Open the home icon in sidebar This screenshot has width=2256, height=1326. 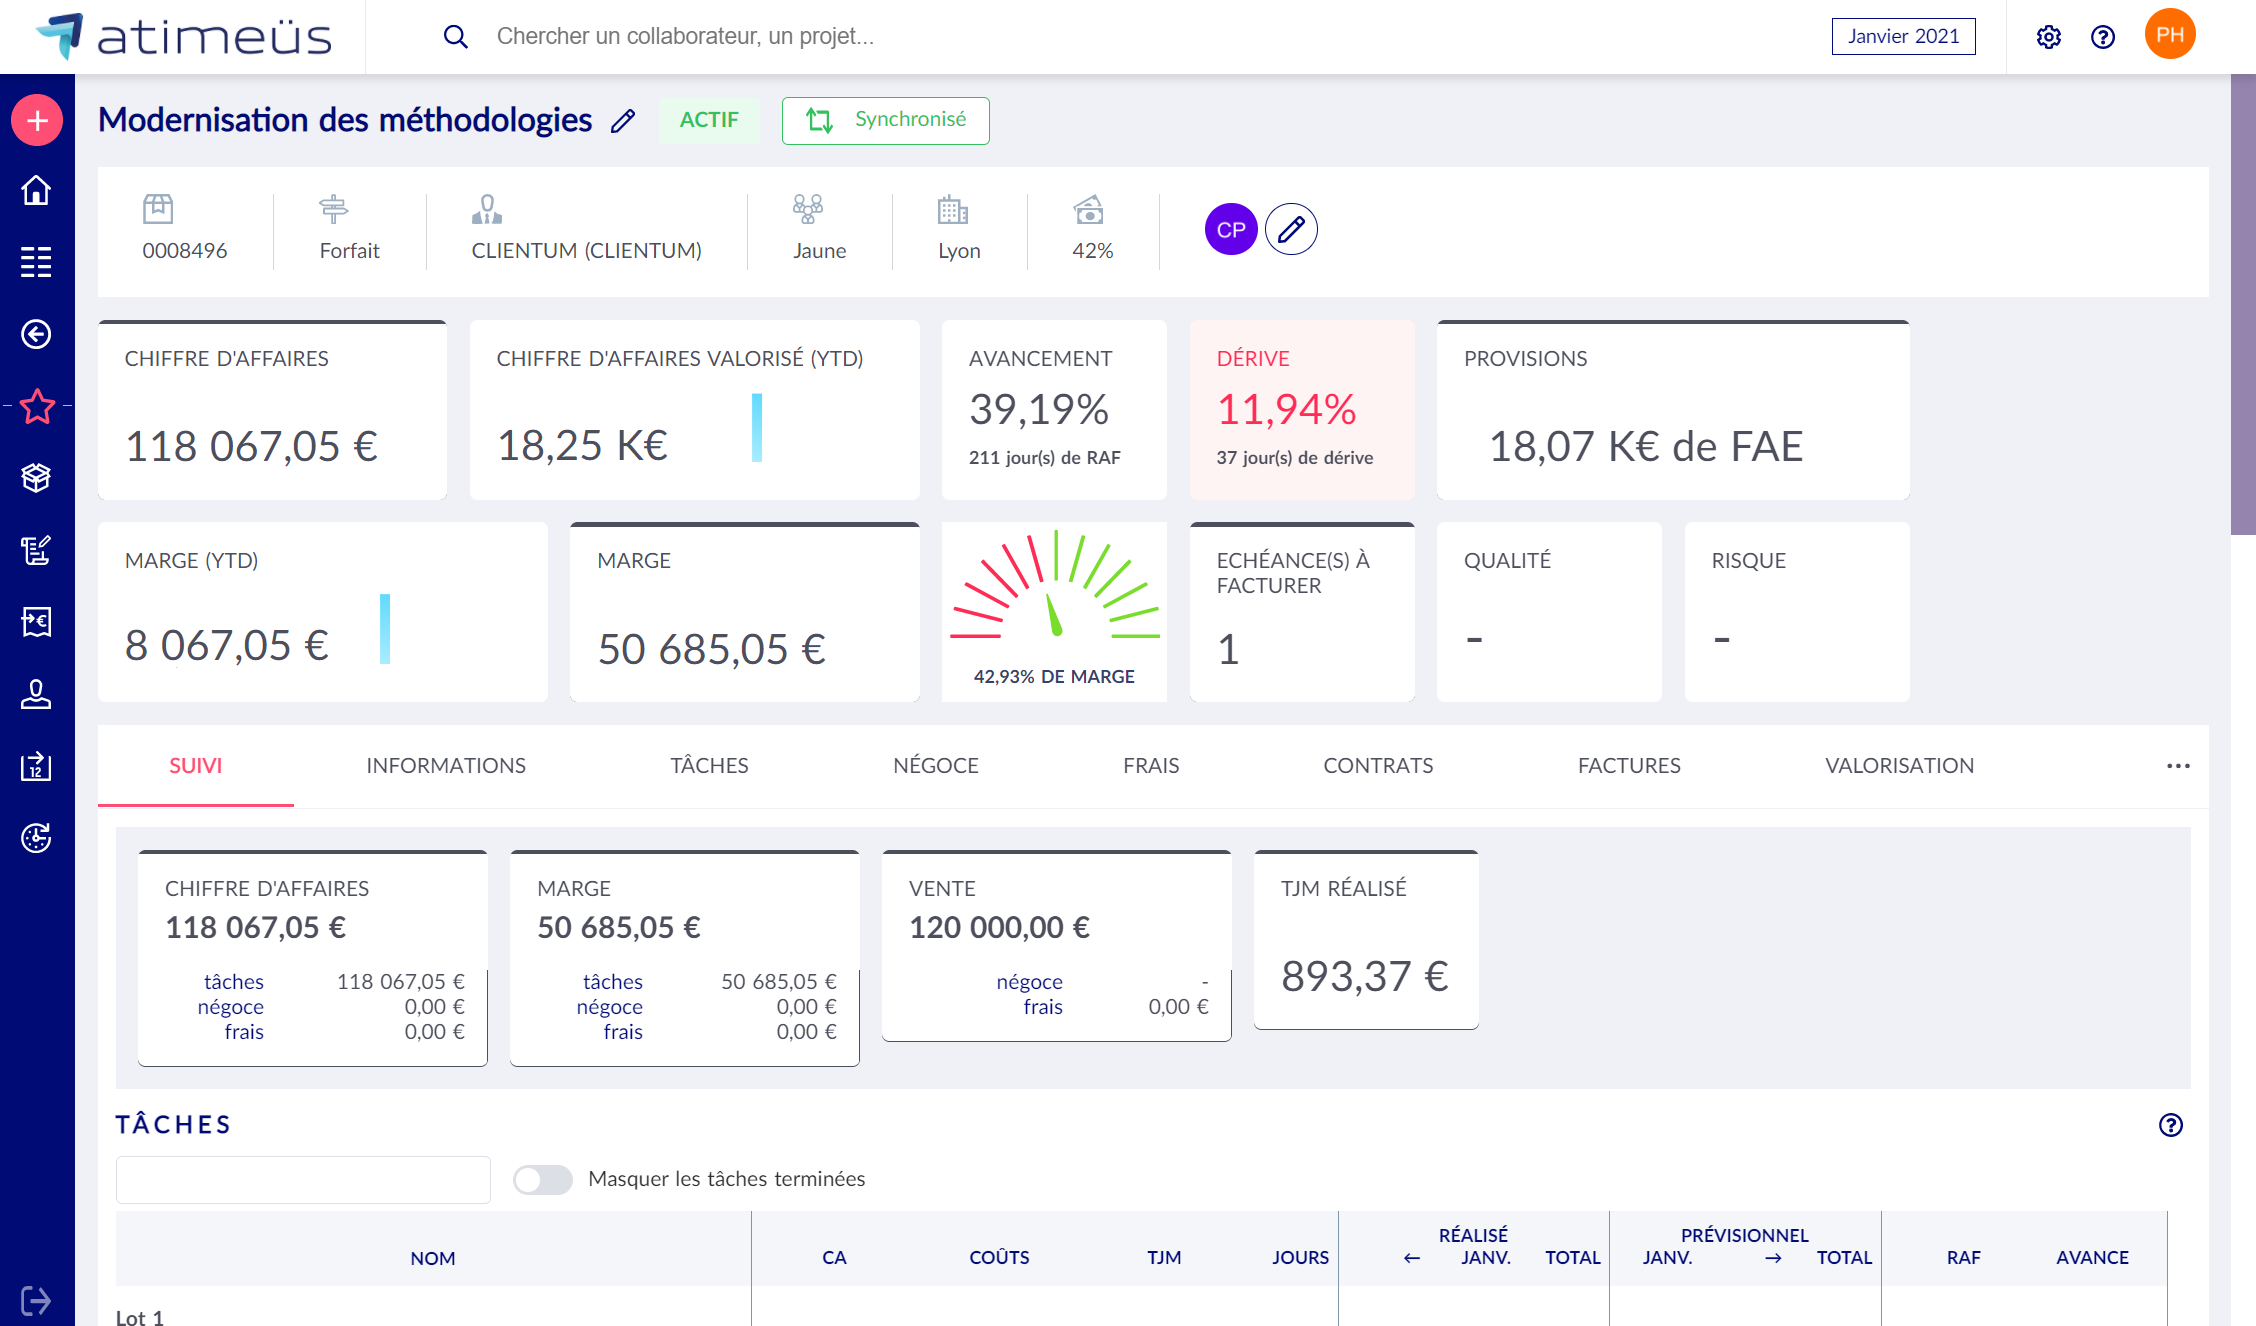(37, 190)
